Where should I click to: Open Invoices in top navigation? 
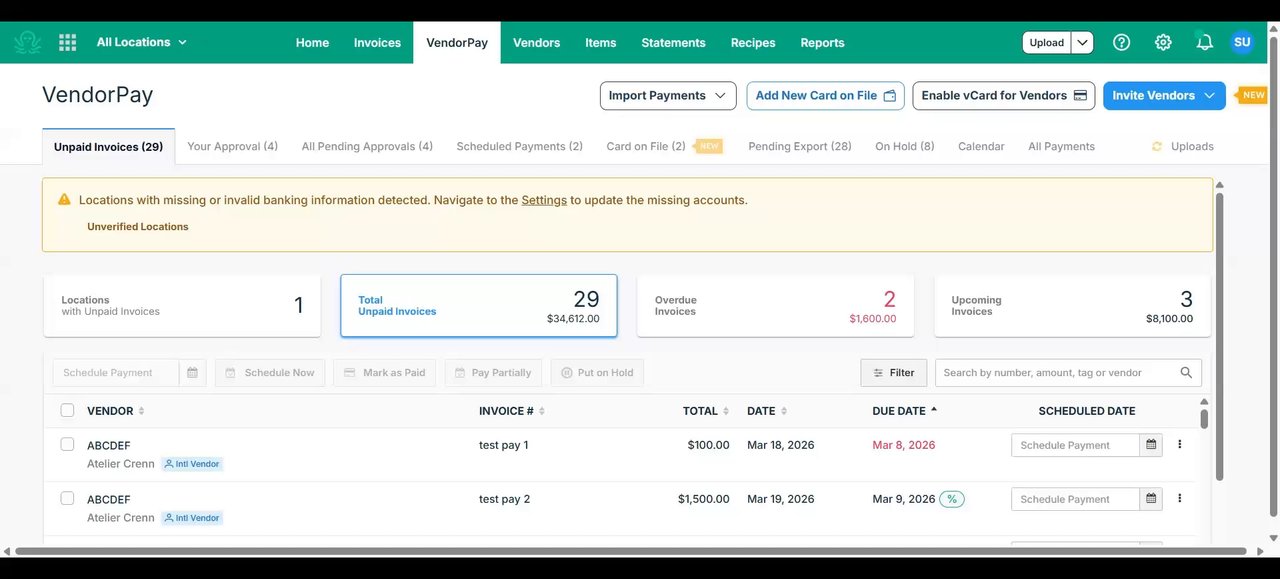377,42
